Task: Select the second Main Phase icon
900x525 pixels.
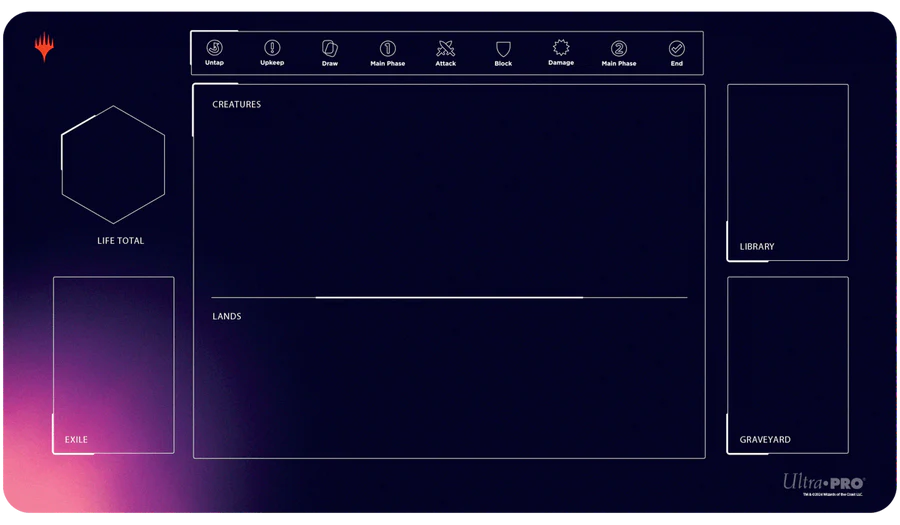Action: pyautogui.click(x=619, y=48)
